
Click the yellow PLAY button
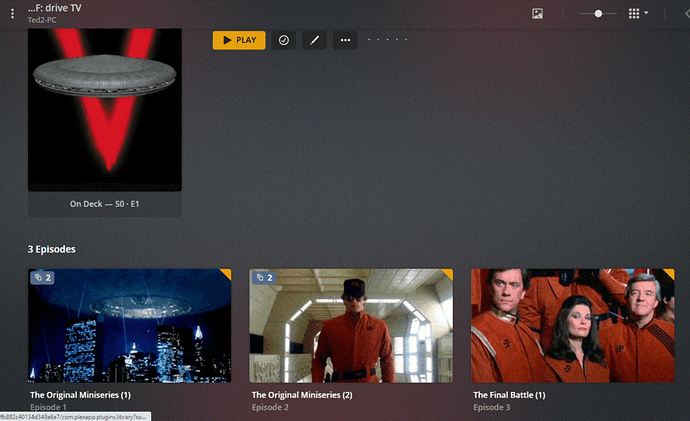239,40
